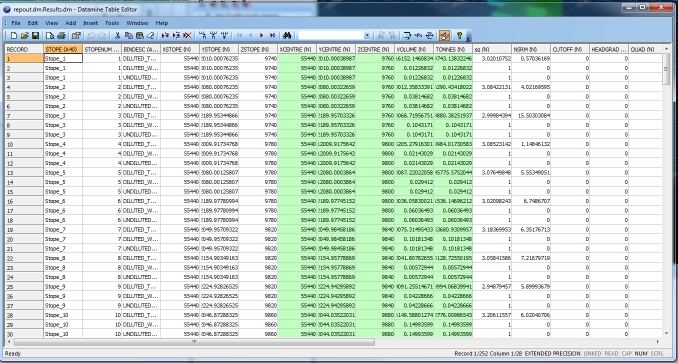The height and width of the screenshot is (363, 678).
Task: Toggle the highlighted orange toolbar button
Action: point(445,35)
